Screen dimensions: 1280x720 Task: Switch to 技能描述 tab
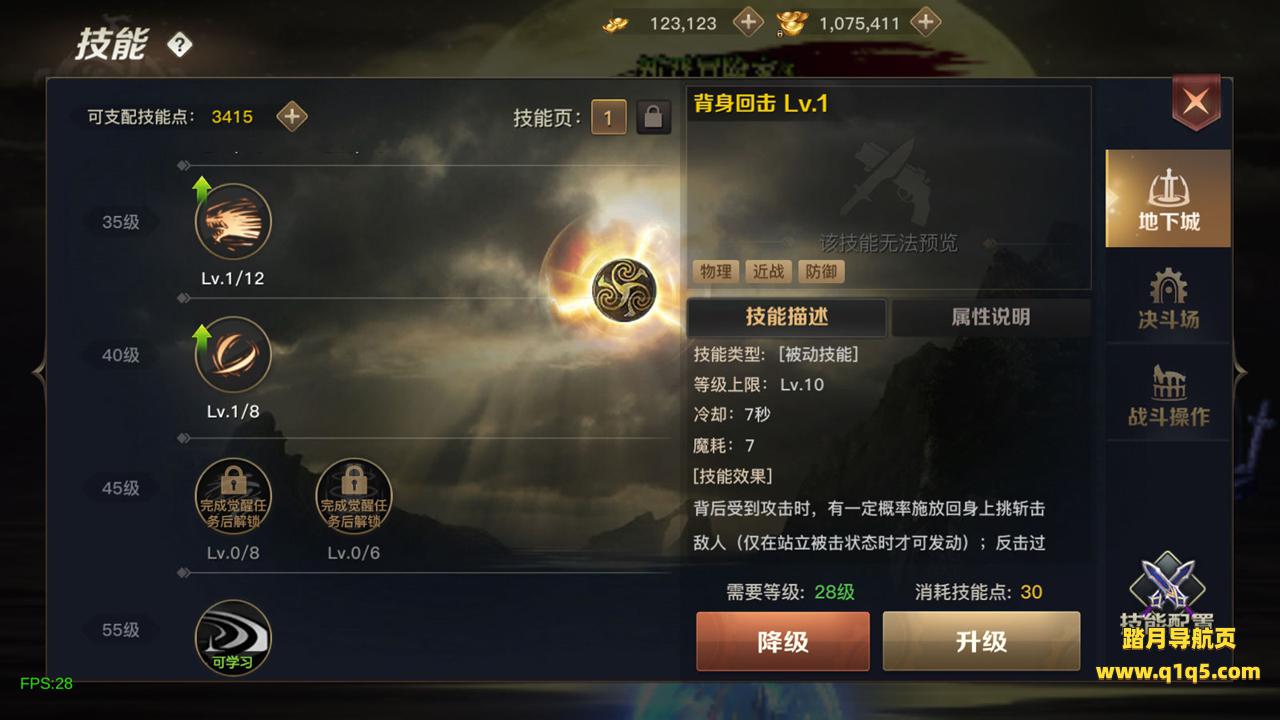(x=787, y=318)
